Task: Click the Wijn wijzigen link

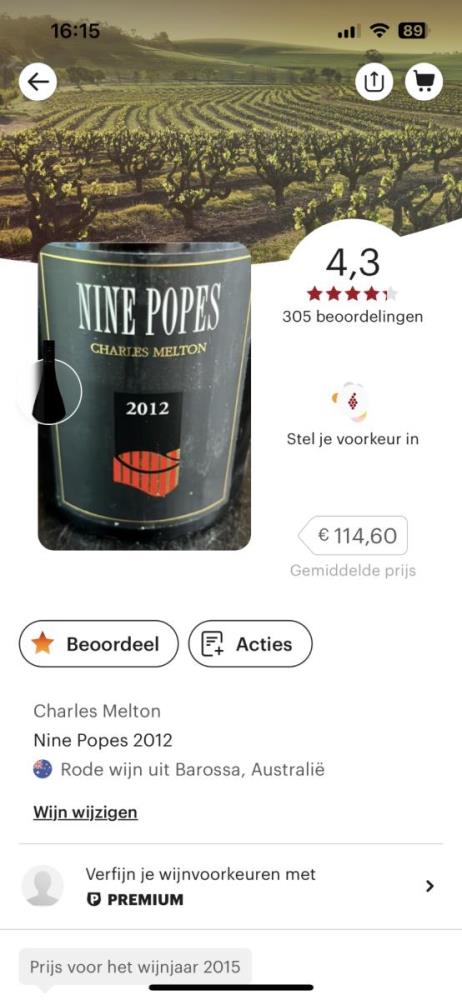Action: coord(86,812)
